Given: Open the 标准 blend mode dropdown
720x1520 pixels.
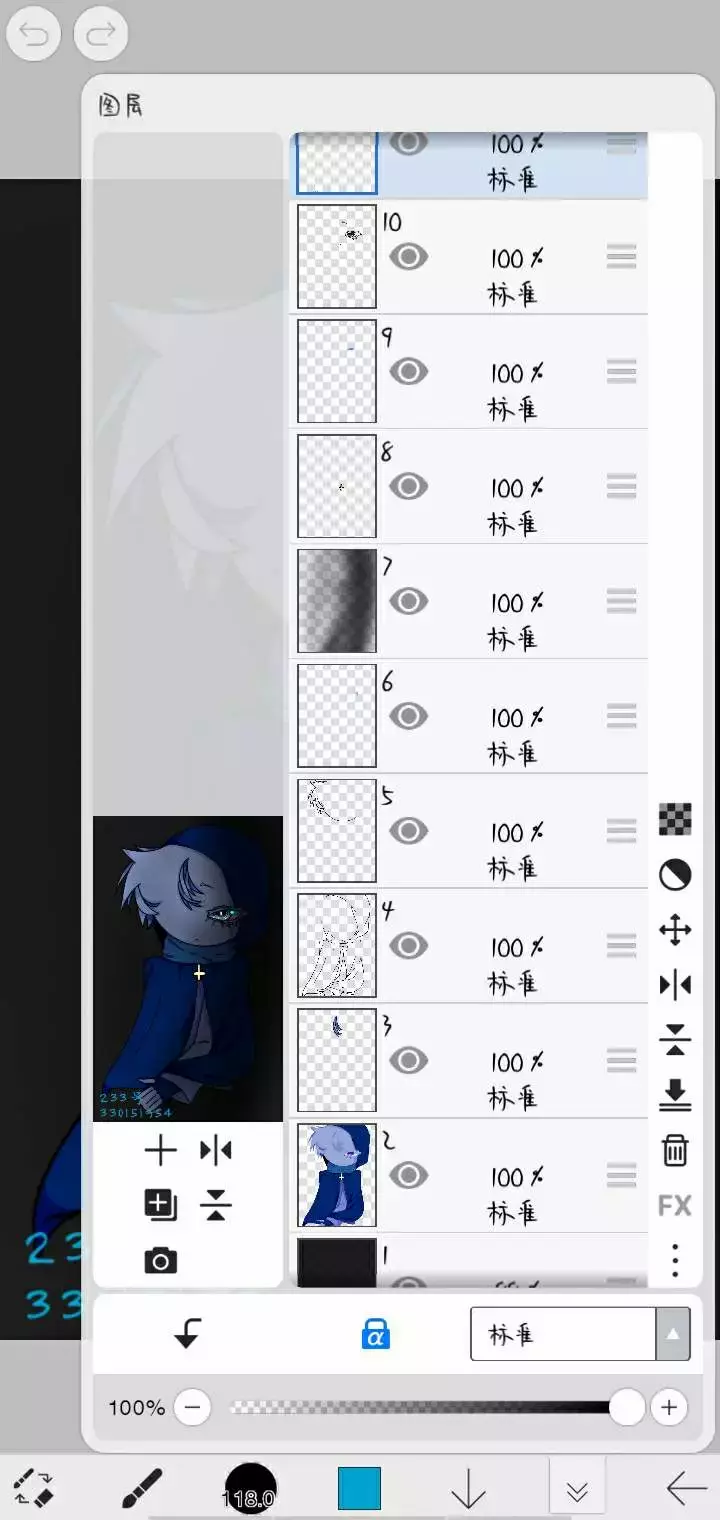Looking at the screenshot, I should click(x=580, y=1334).
